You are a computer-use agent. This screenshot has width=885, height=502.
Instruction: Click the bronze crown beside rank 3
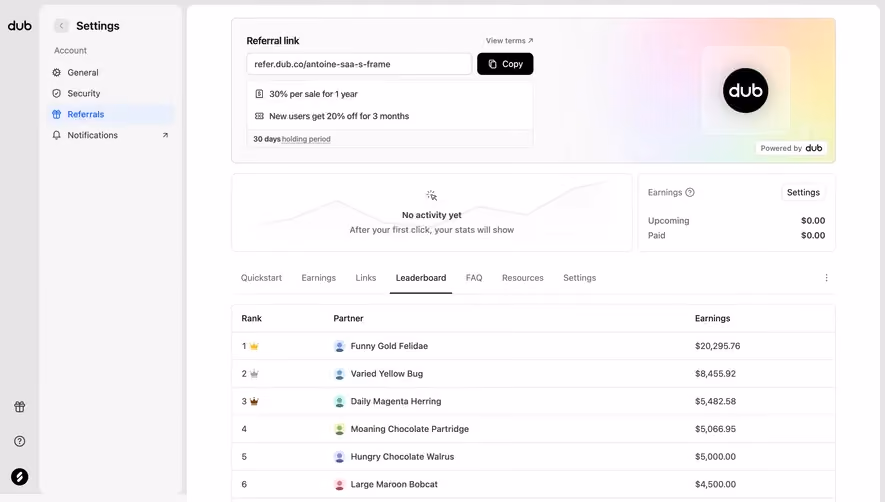[x=254, y=401]
